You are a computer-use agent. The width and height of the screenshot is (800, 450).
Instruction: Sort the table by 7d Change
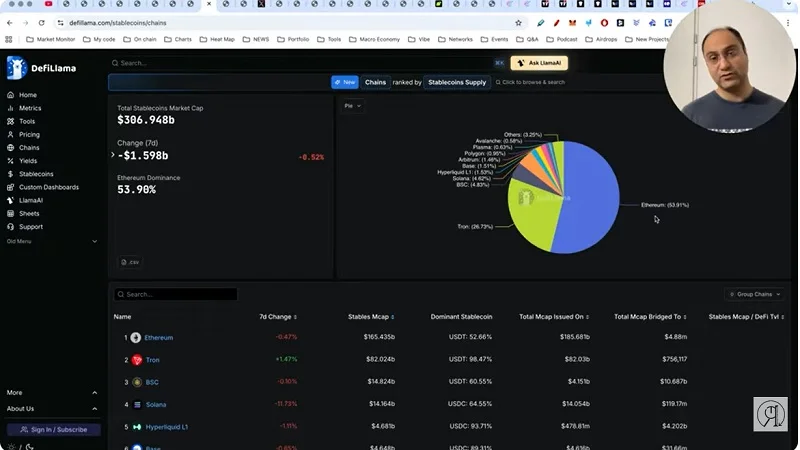[277, 317]
